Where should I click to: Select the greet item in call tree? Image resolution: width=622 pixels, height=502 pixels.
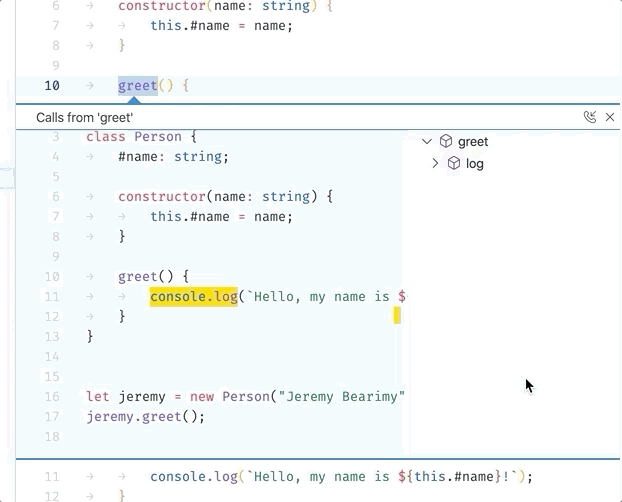click(x=473, y=142)
